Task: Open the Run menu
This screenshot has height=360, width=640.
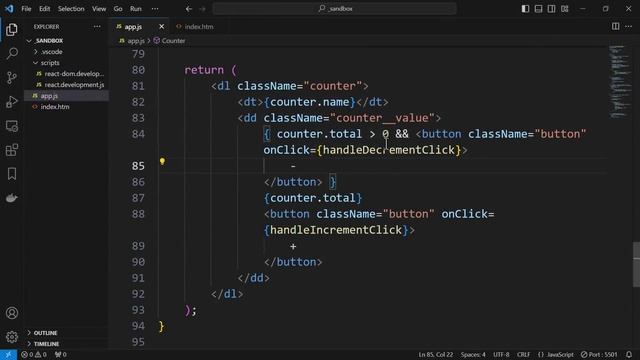Action: [136, 9]
